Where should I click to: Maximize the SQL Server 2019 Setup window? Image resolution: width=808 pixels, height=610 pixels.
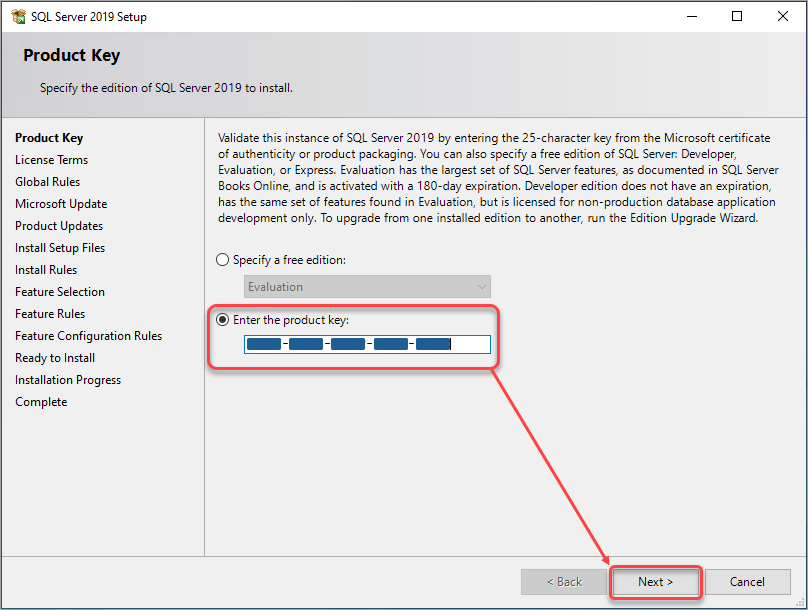737,16
